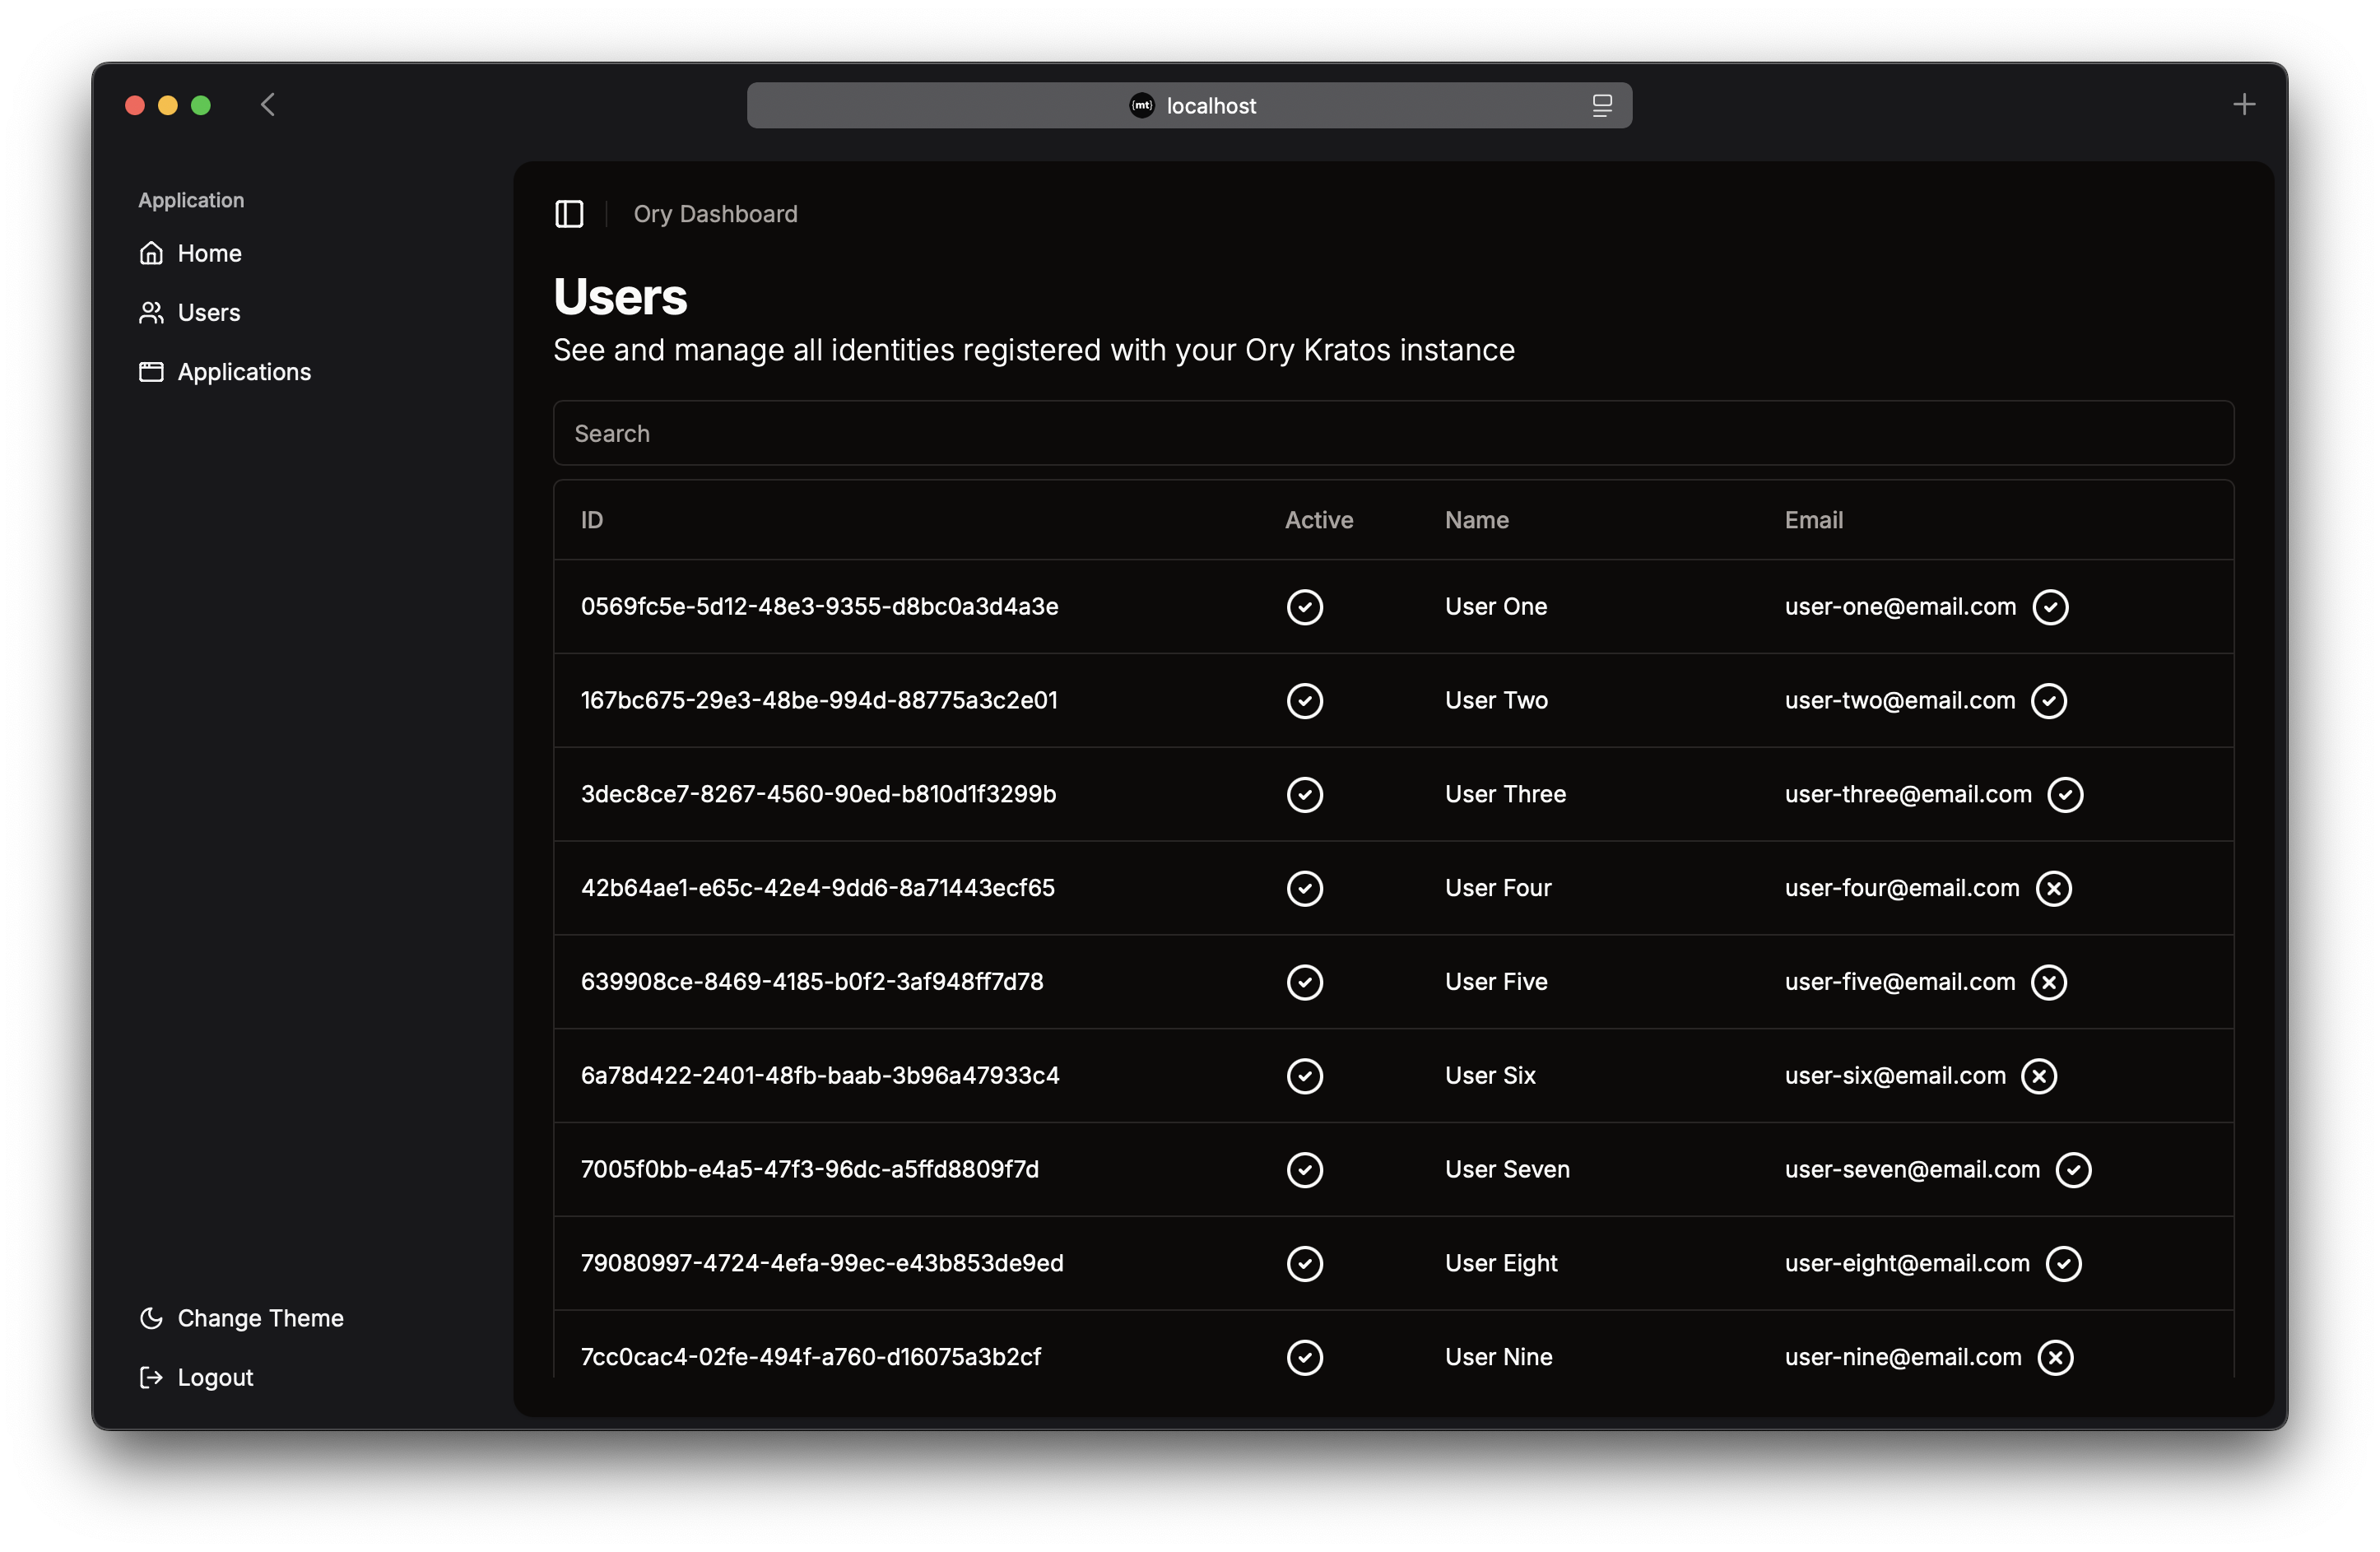Screen dimensions: 2380x1552
Task: Click the Users page heading
Action: tap(620, 297)
